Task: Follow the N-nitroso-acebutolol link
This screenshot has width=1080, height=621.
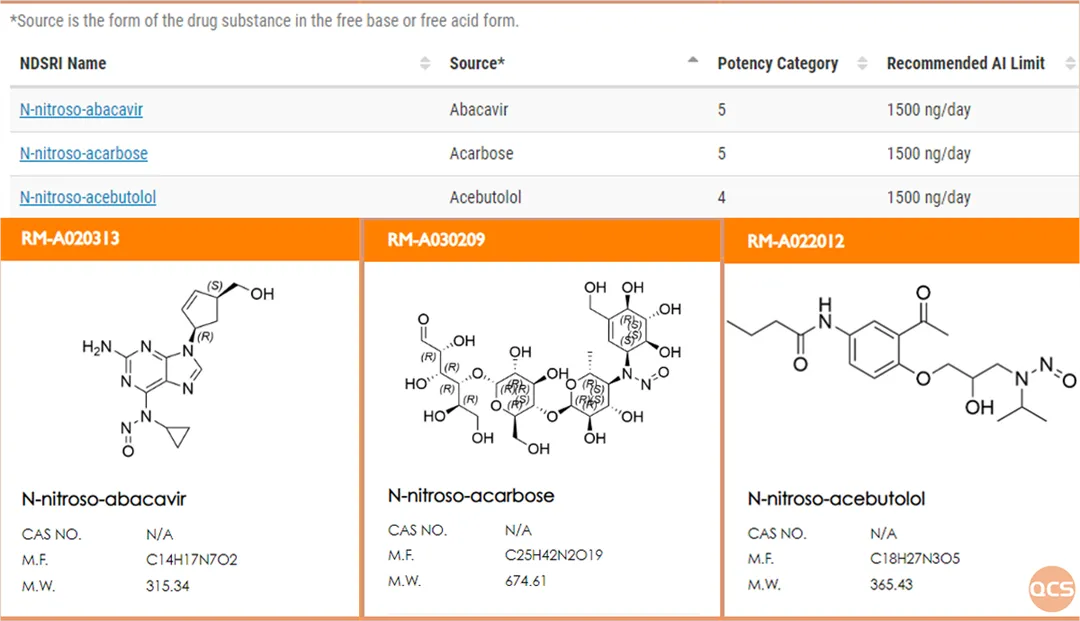Action: 87,198
